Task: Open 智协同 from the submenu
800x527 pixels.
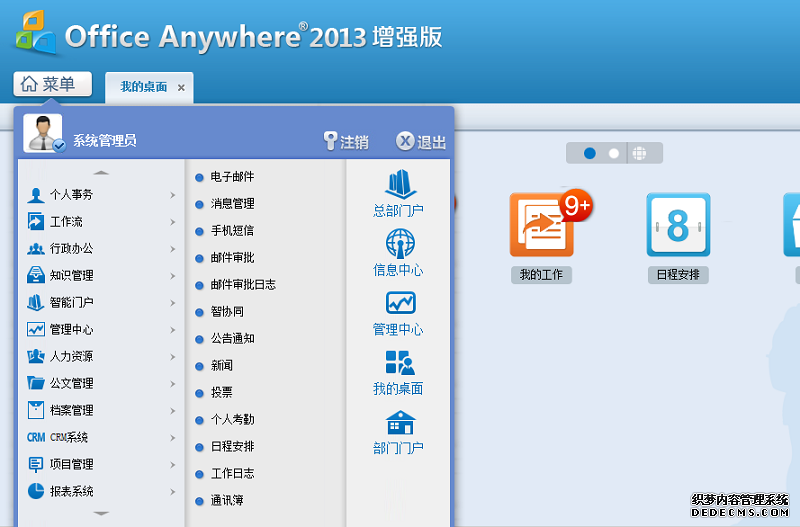Action: [227, 312]
